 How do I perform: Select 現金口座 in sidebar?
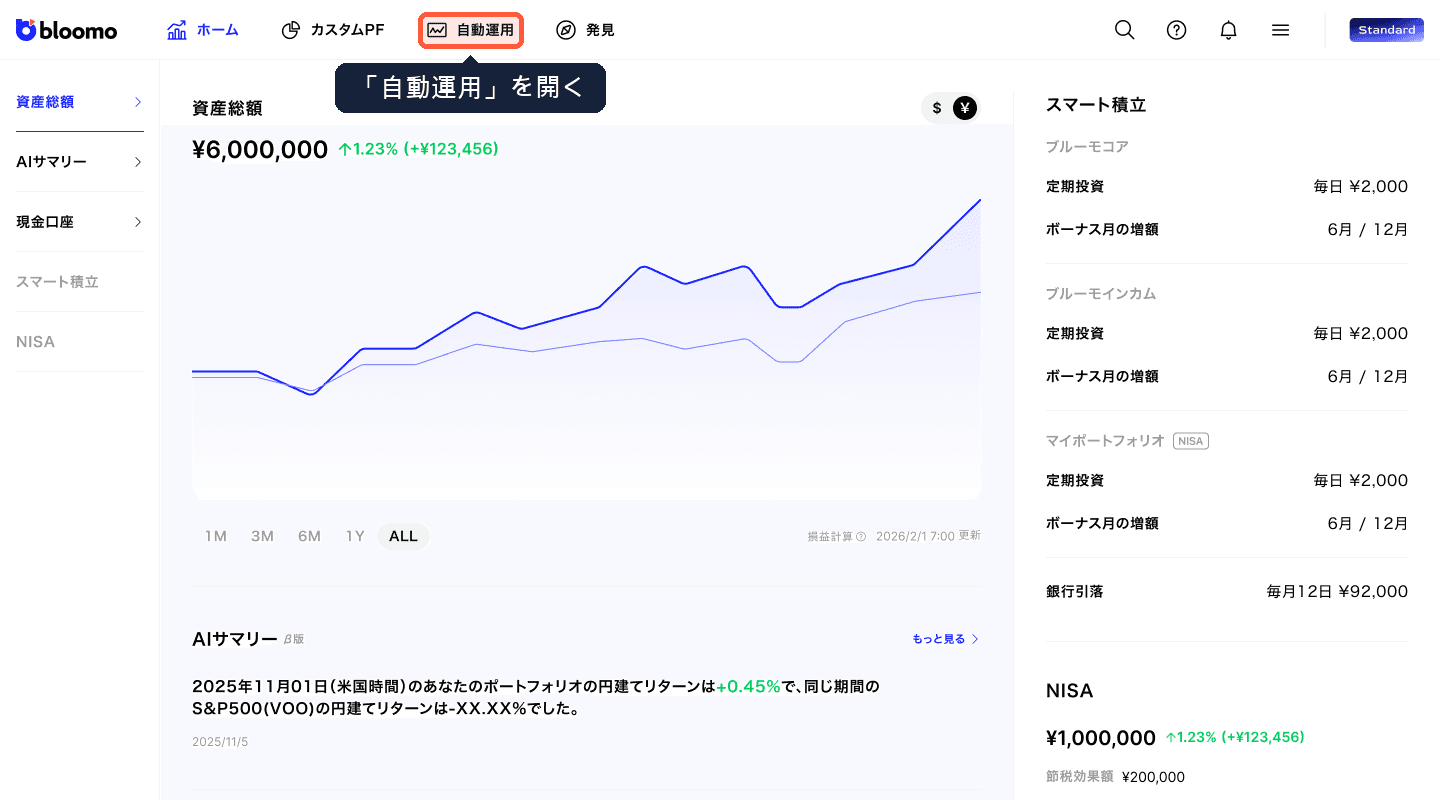tap(80, 222)
